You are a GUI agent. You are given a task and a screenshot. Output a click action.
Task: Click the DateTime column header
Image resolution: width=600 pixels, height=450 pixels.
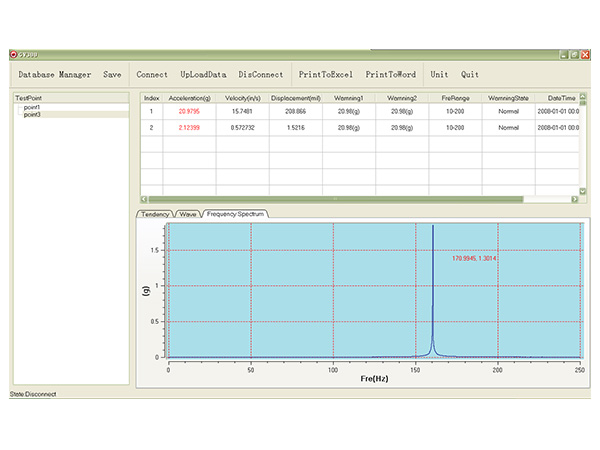557,98
